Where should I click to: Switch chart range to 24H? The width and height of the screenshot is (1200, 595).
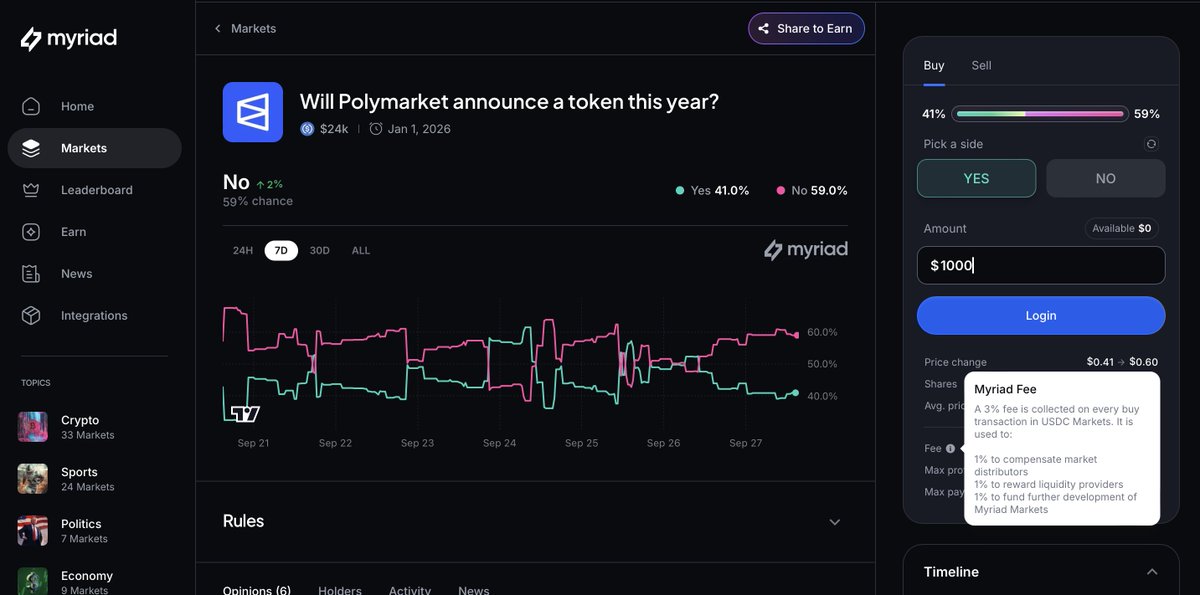tap(243, 251)
